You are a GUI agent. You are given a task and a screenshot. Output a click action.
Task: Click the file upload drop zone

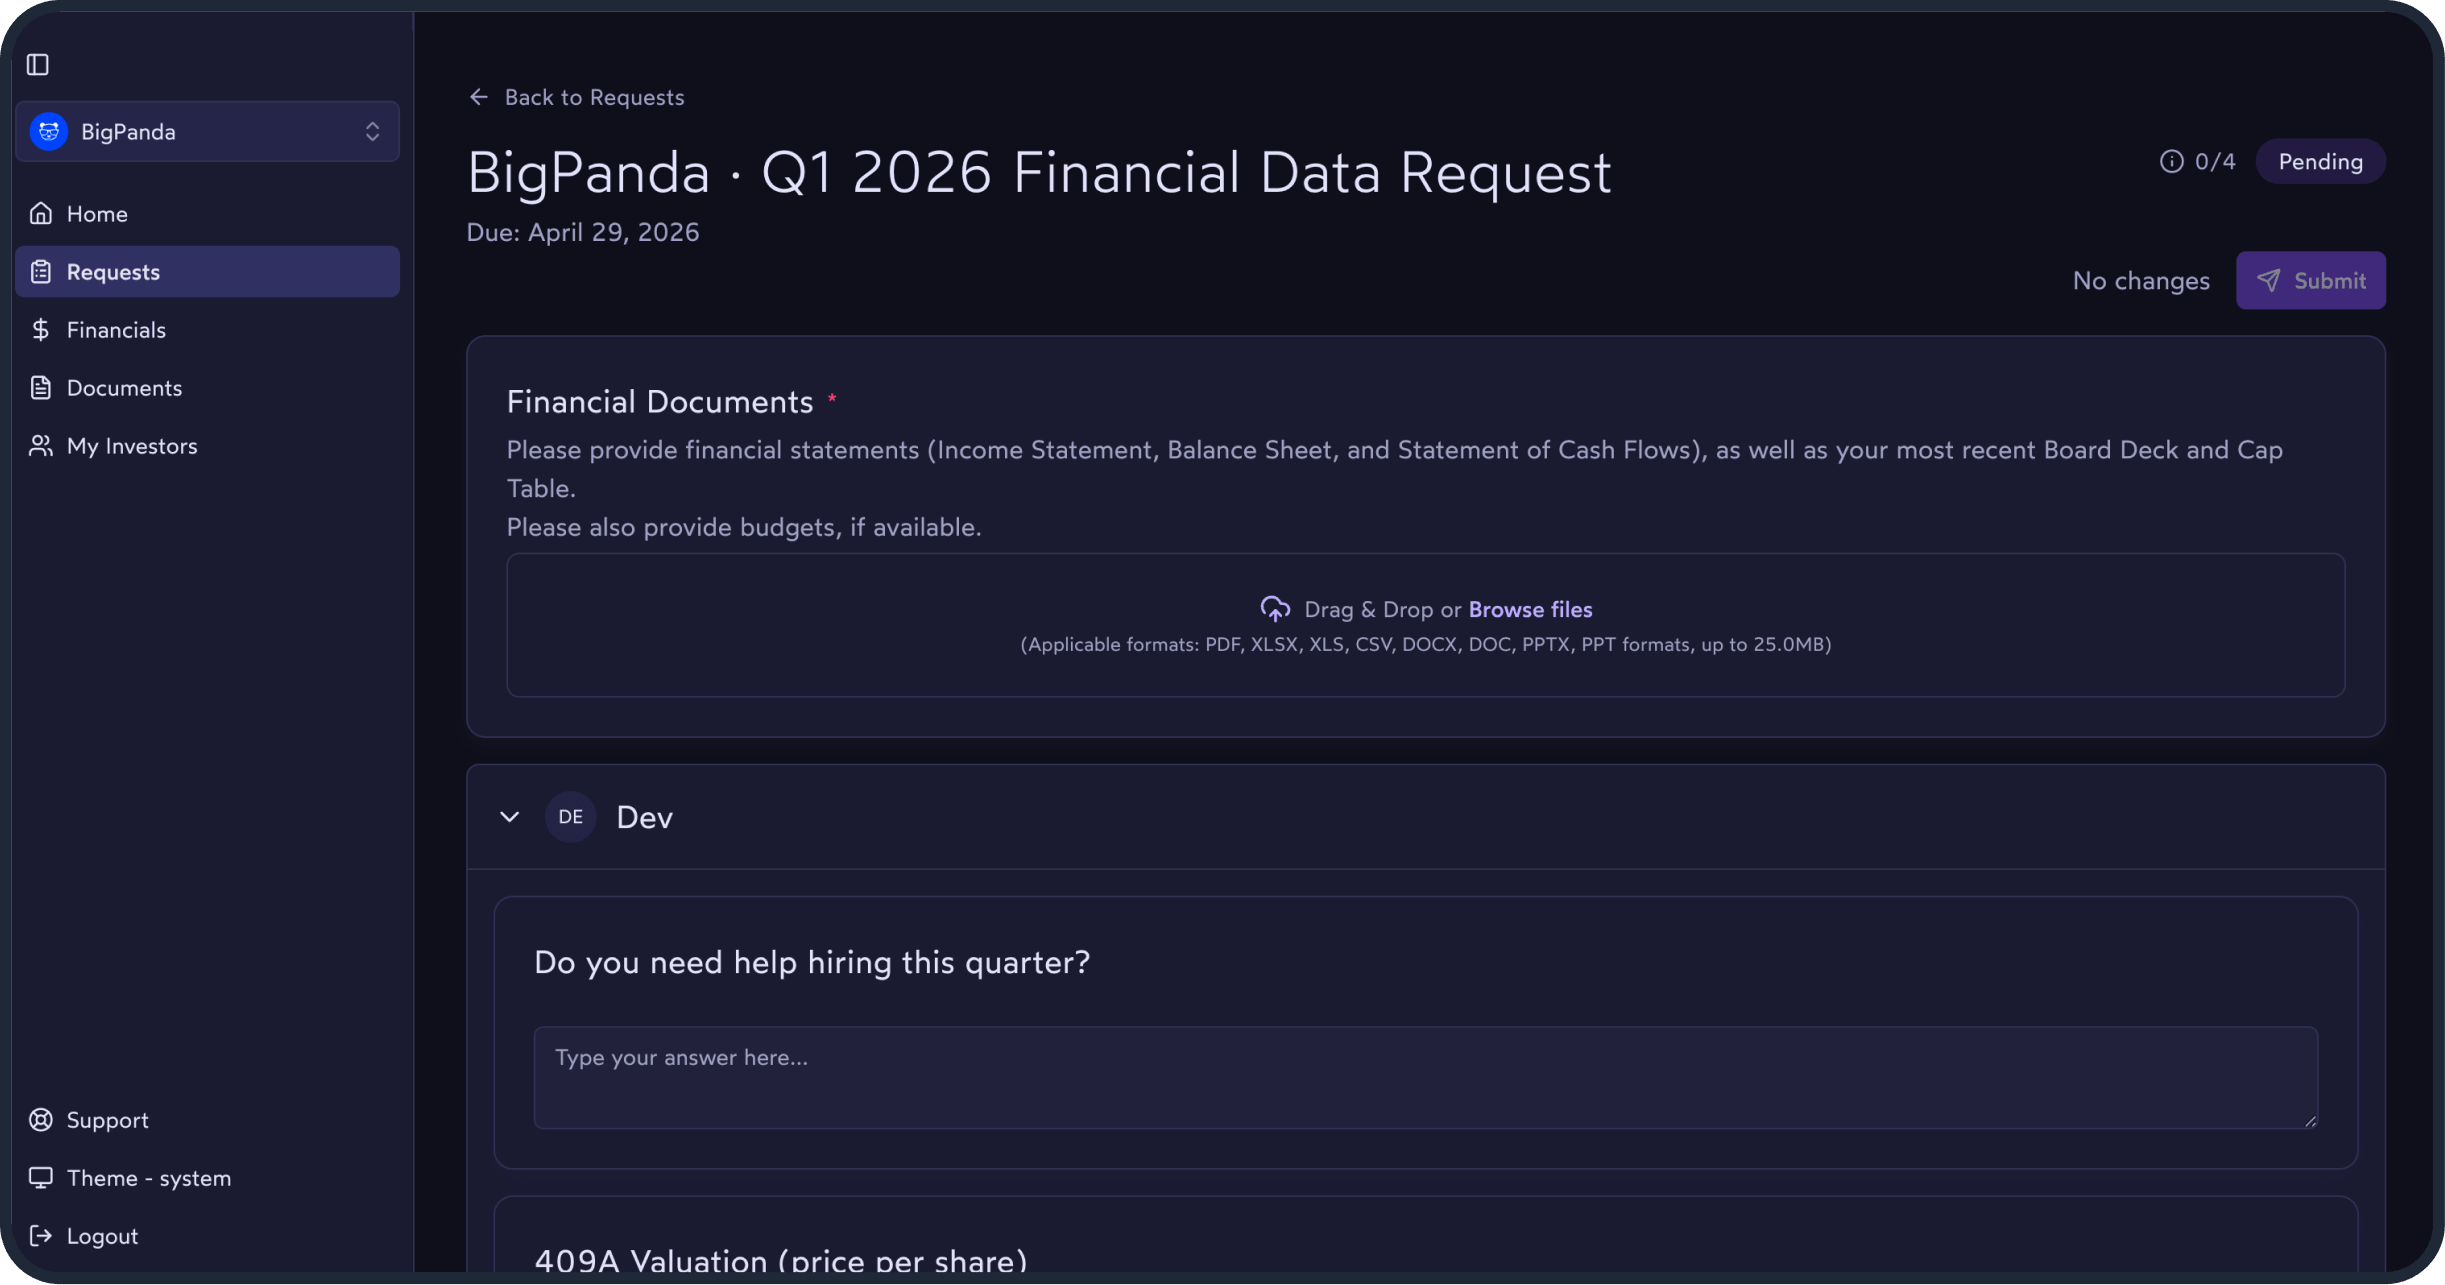1425,625
